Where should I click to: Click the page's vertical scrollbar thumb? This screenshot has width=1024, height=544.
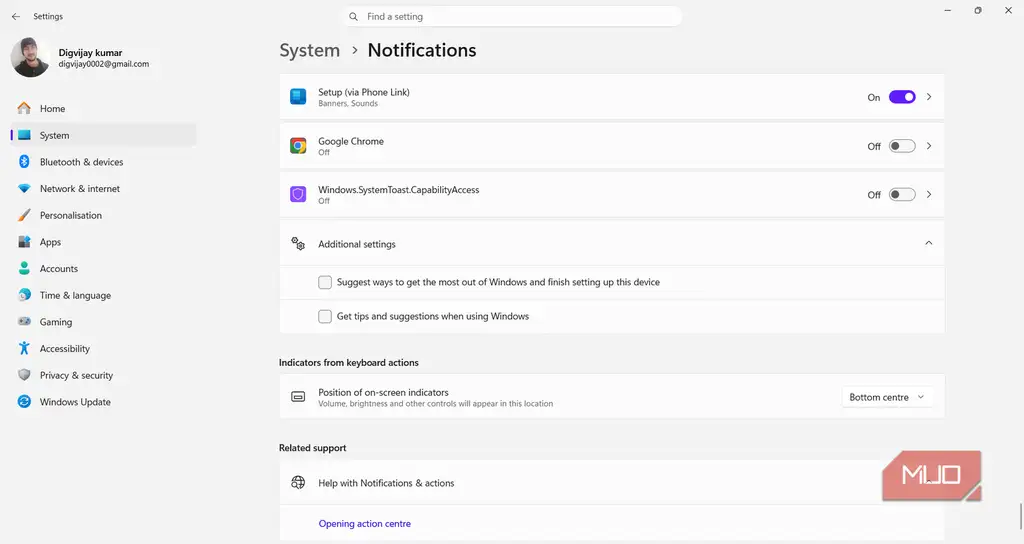(1021, 517)
